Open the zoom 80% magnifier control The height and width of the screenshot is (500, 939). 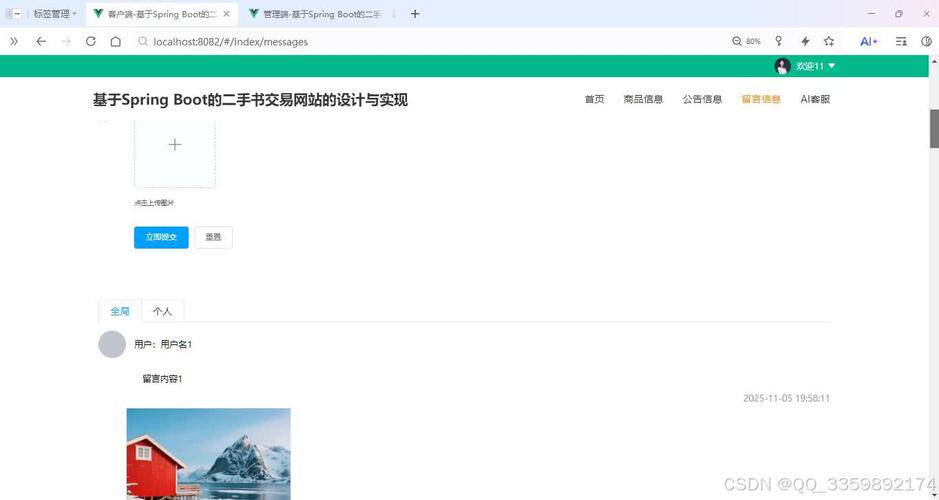[746, 41]
